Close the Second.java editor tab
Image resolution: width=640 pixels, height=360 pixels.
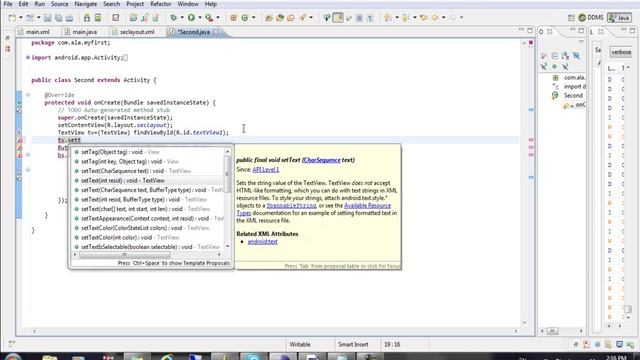coord(216,31)
